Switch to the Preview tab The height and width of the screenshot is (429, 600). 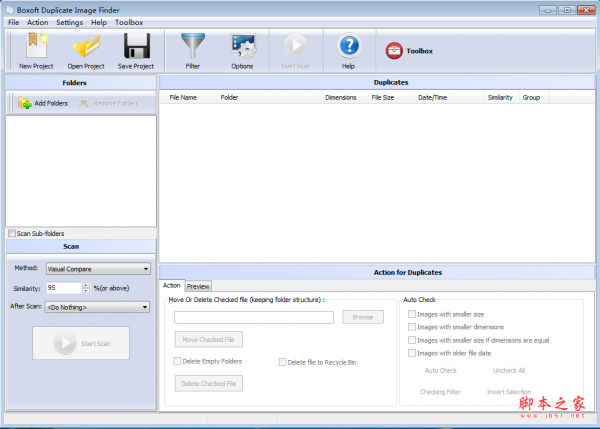198,286
